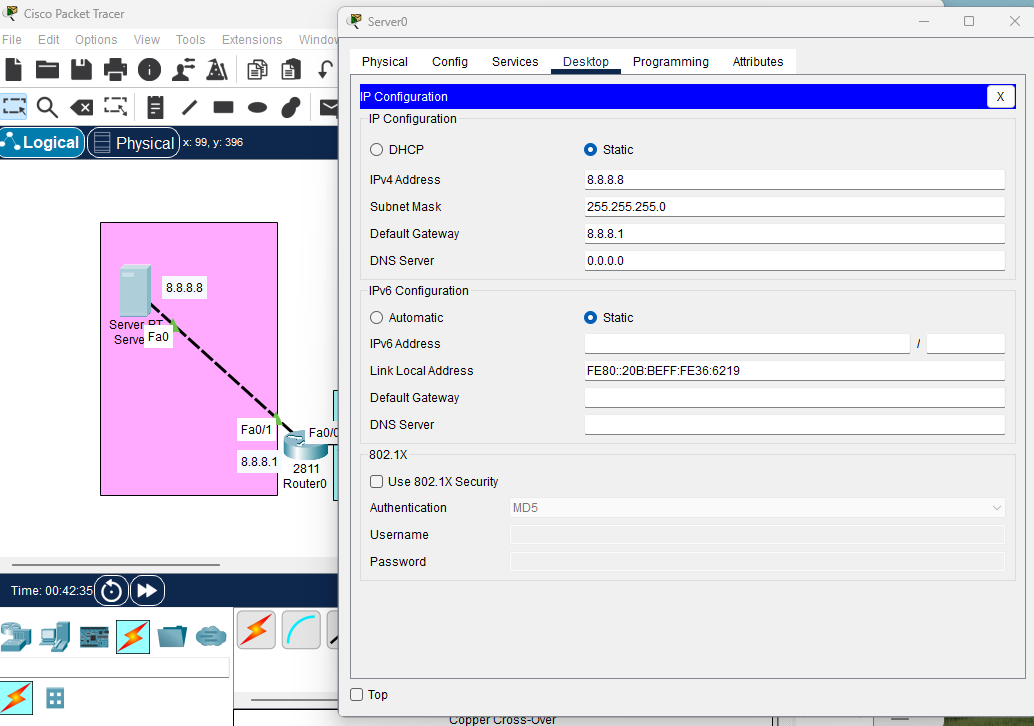1034x726 pixels.
Task: Open the Authentication MD5 dropdown
Action: (x=757, y=508)
